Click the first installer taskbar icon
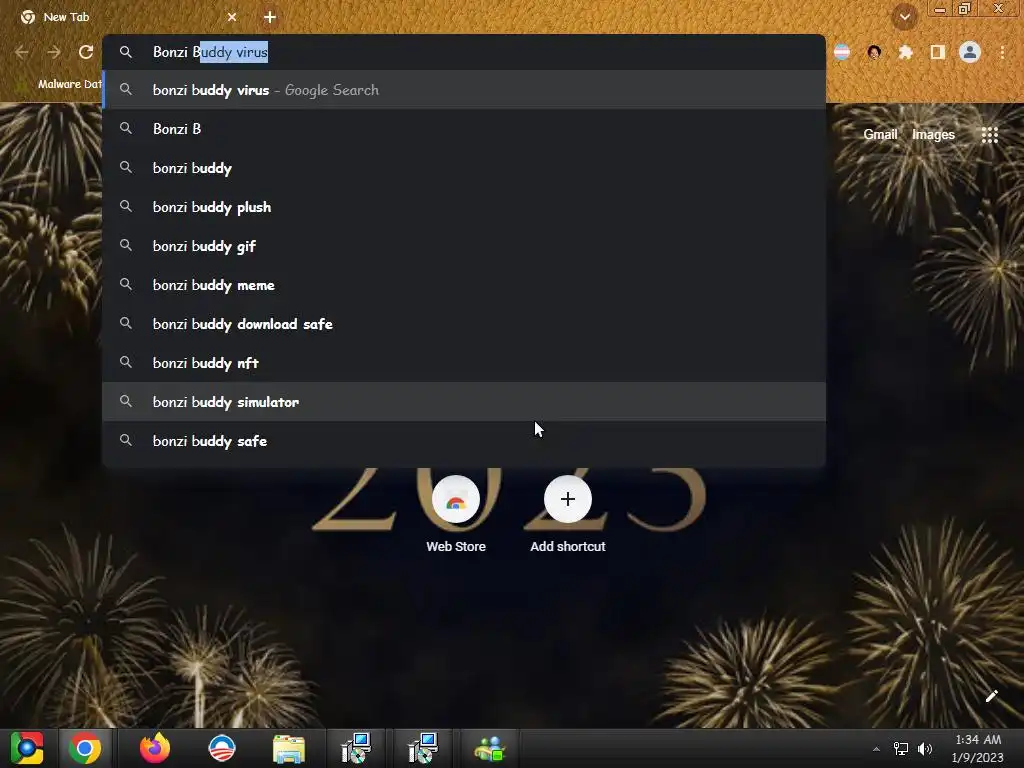1024x768 pixels. point(356,748)
